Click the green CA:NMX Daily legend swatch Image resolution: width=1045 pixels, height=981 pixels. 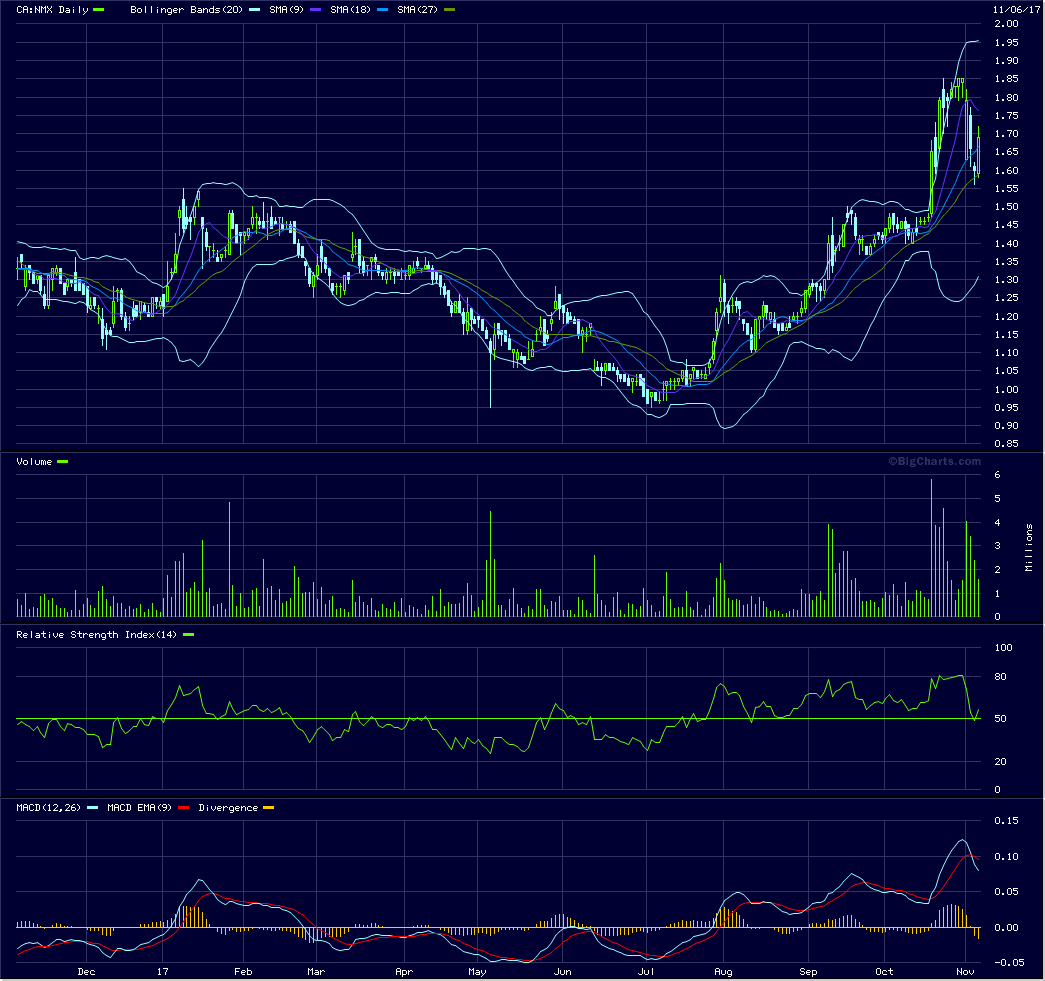click(99, 9)
